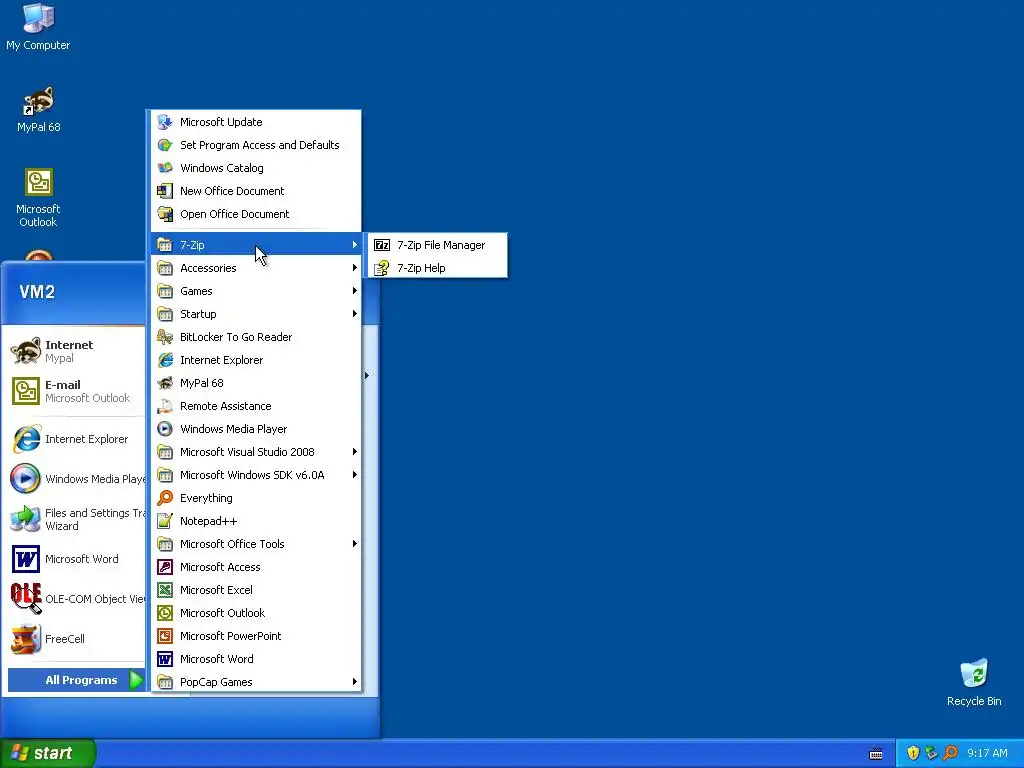This screenshot has width=1024, height=768.
Task: Expand Microsoft Windows SDK v6.0A submenu arrow
Action: coord(355,475)
